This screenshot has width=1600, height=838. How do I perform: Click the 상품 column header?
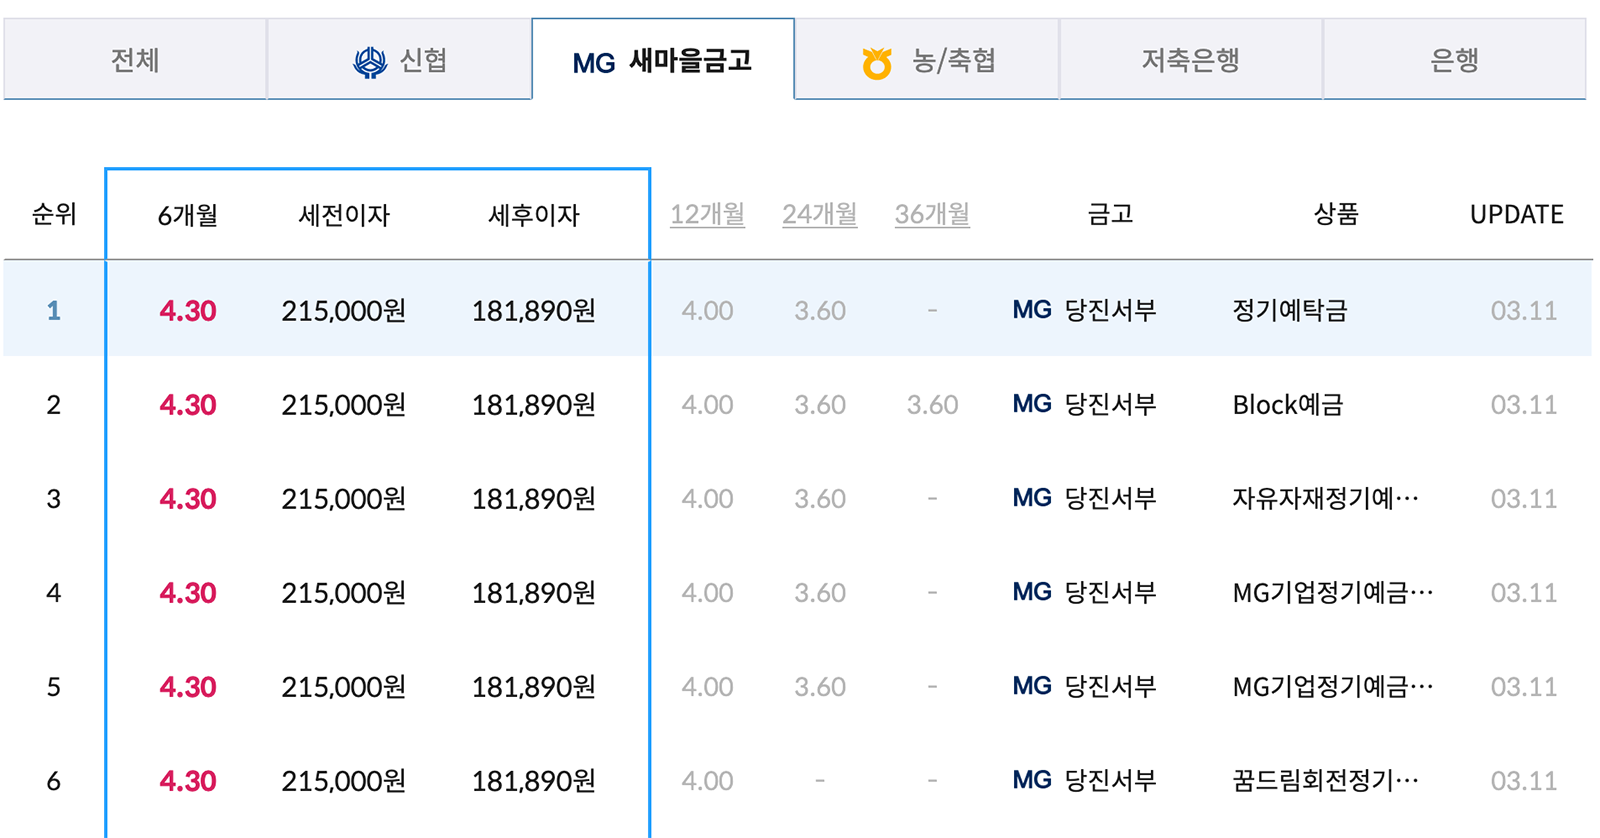[x=1336, y=214]
